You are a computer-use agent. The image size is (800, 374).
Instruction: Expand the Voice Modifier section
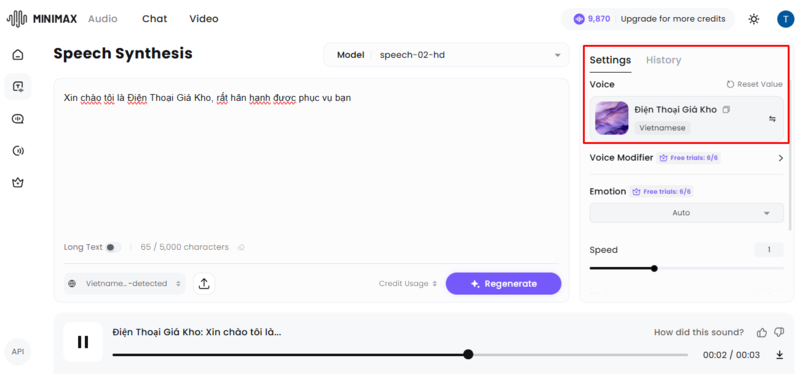coord(780,158)
